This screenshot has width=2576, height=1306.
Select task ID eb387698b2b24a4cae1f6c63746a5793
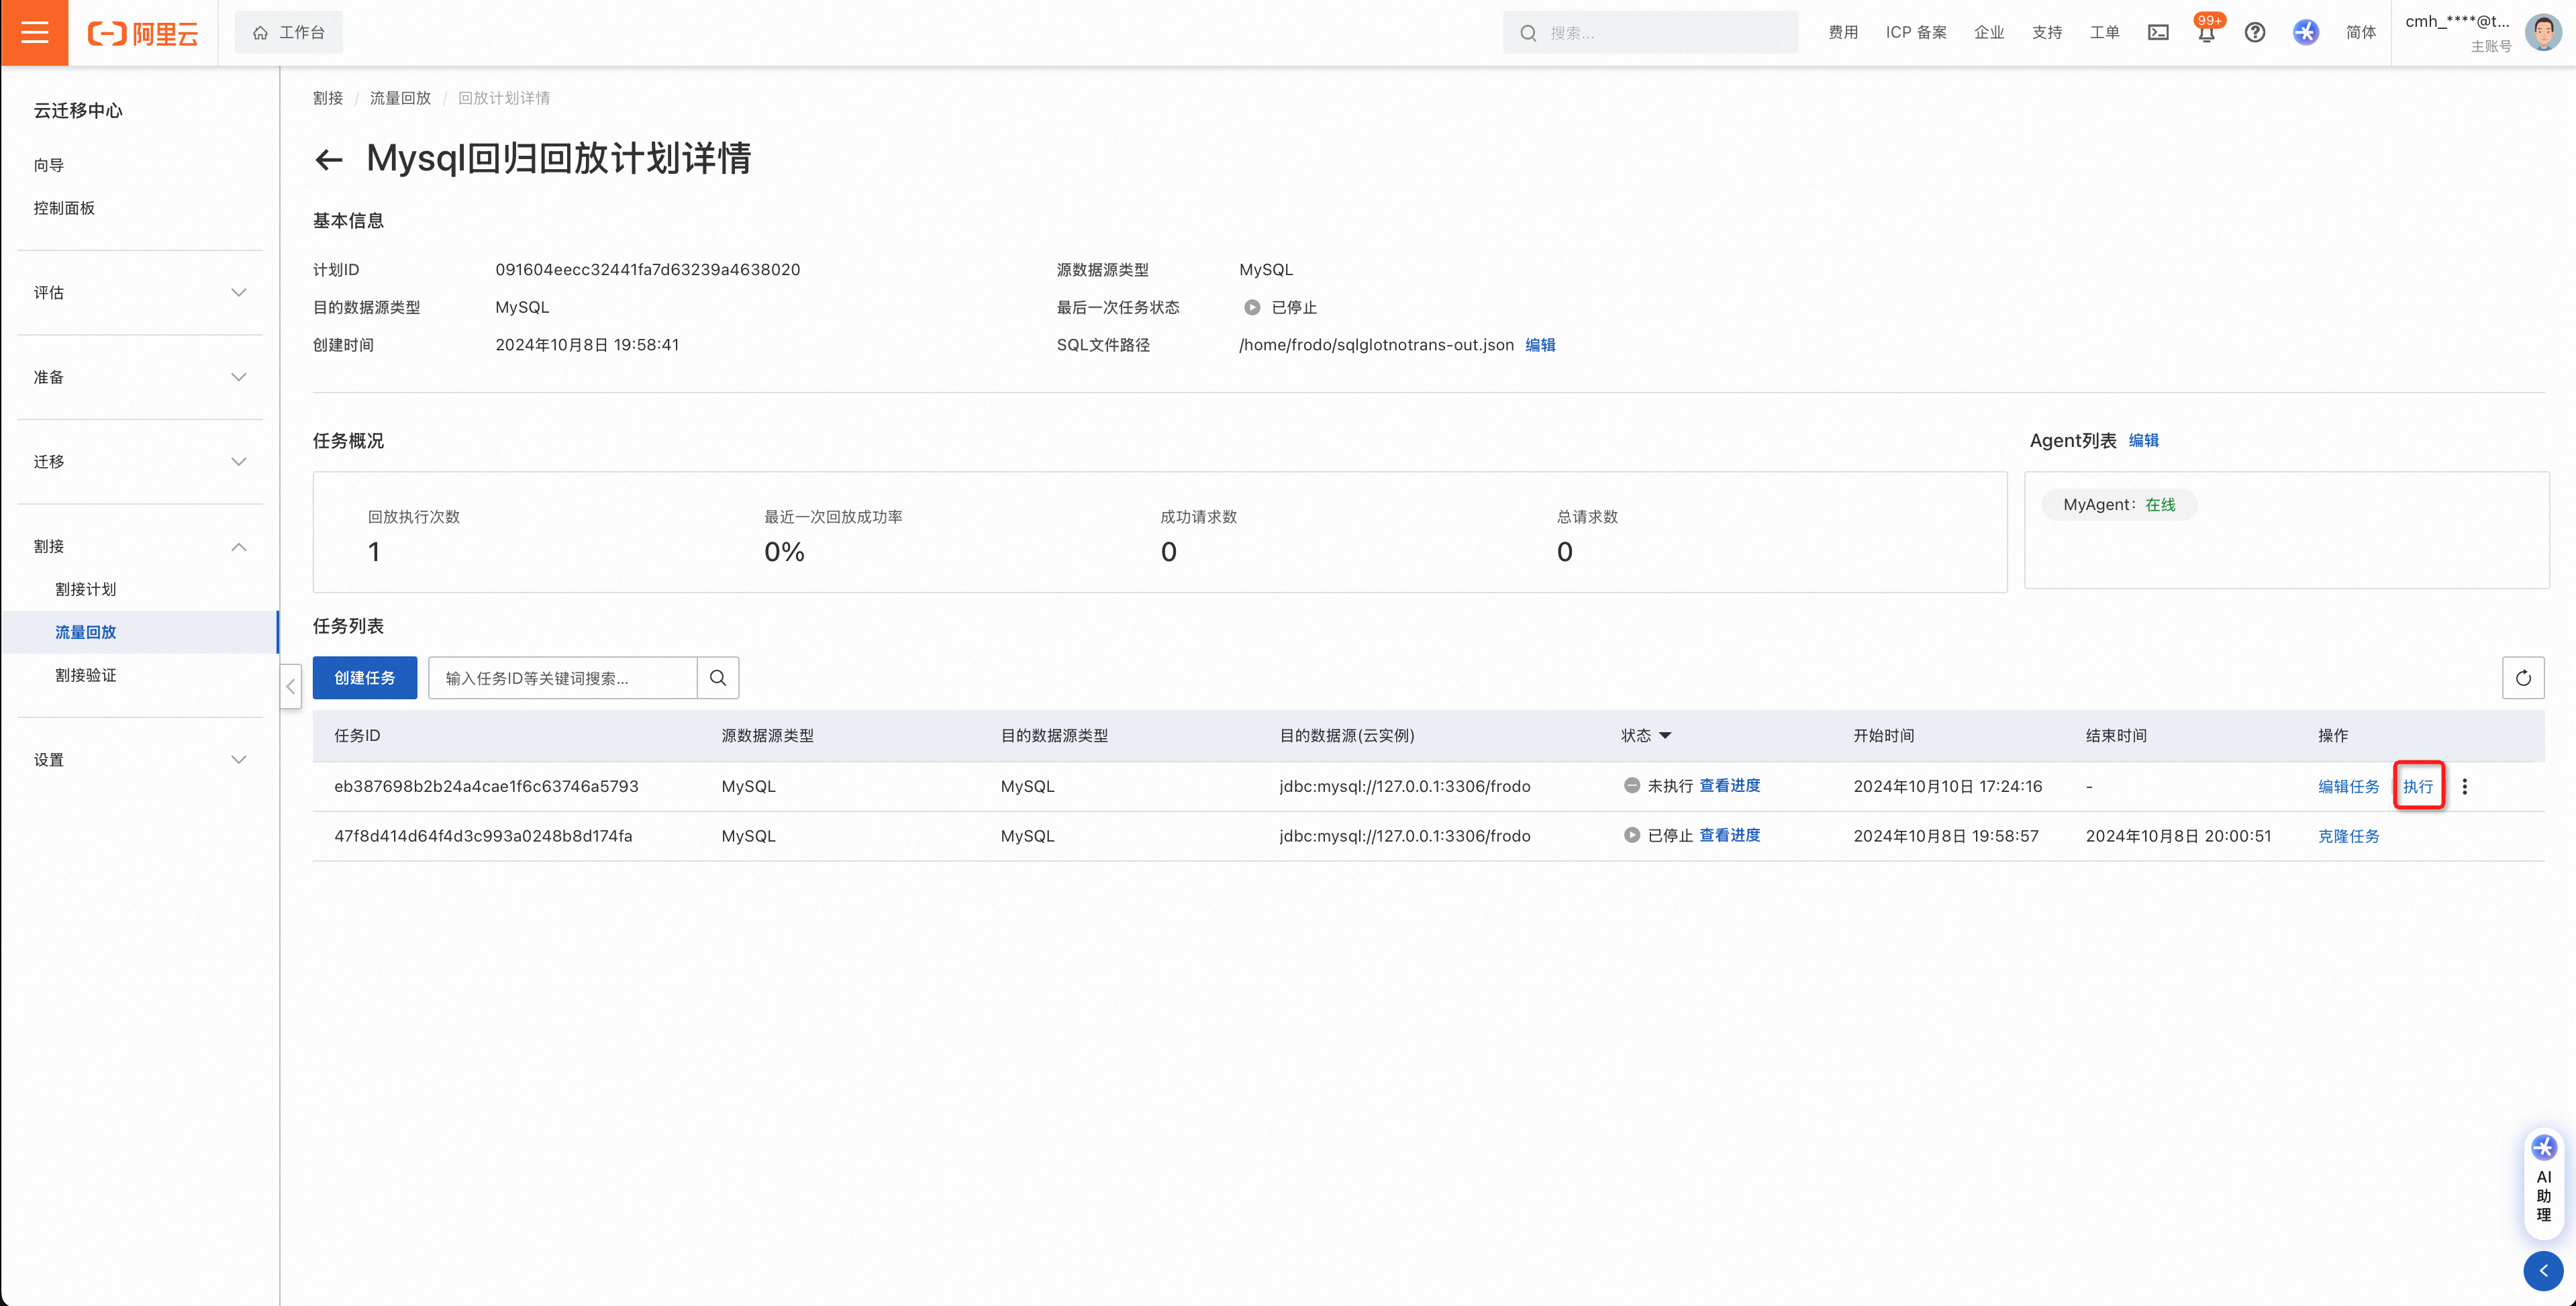(486, 787)
